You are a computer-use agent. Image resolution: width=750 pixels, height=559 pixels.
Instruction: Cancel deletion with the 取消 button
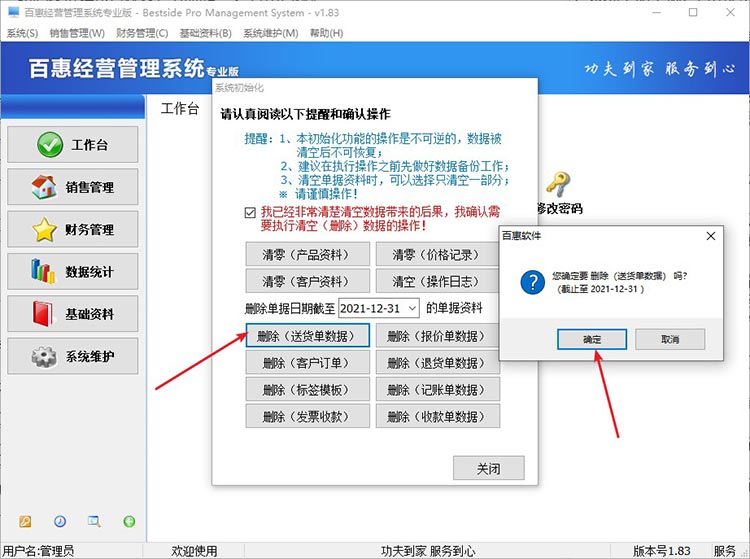[x=670, y=339]
